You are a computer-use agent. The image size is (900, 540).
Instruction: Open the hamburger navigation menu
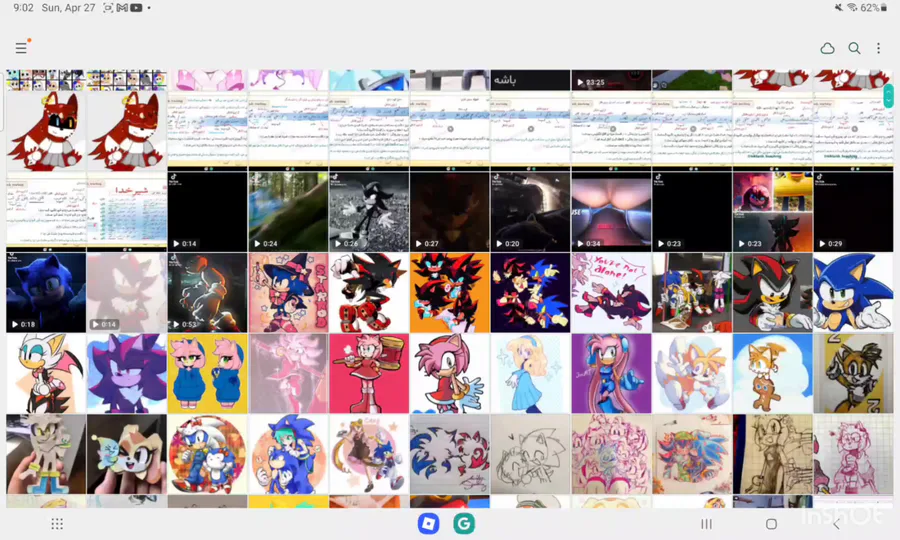(x=21, y=48)
